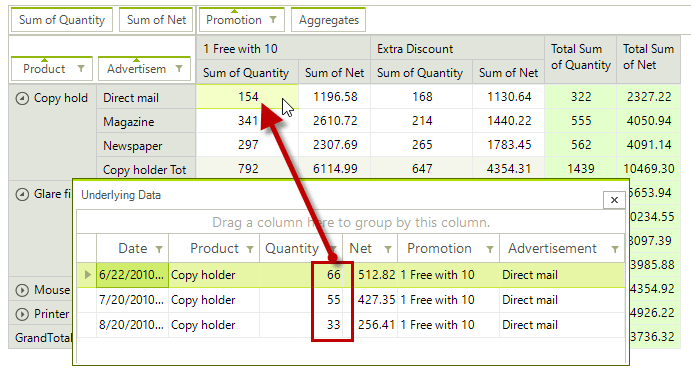Open Promotion column filter in Underlying Data
The width and height of the screenshot is (691, 374).
click(x=490, y=249)
